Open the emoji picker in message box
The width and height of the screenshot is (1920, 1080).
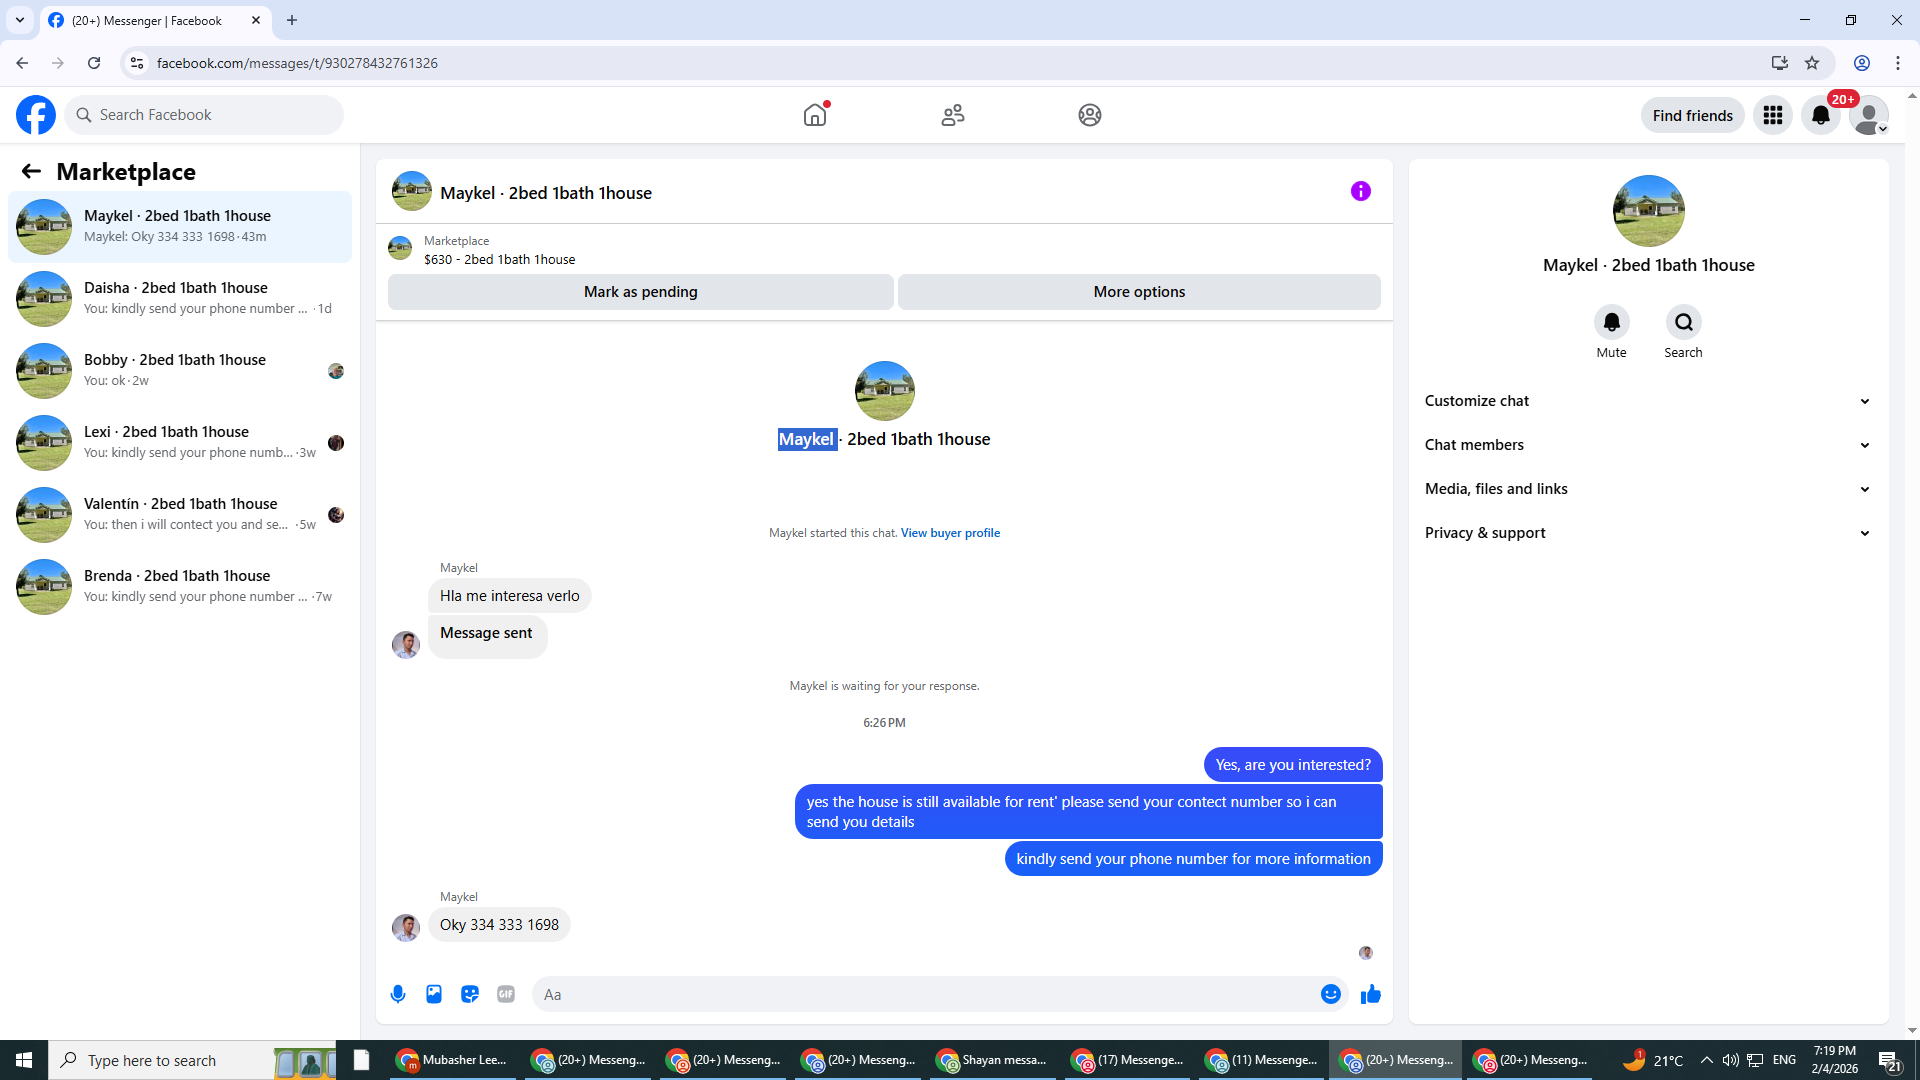pos(1330,994)
